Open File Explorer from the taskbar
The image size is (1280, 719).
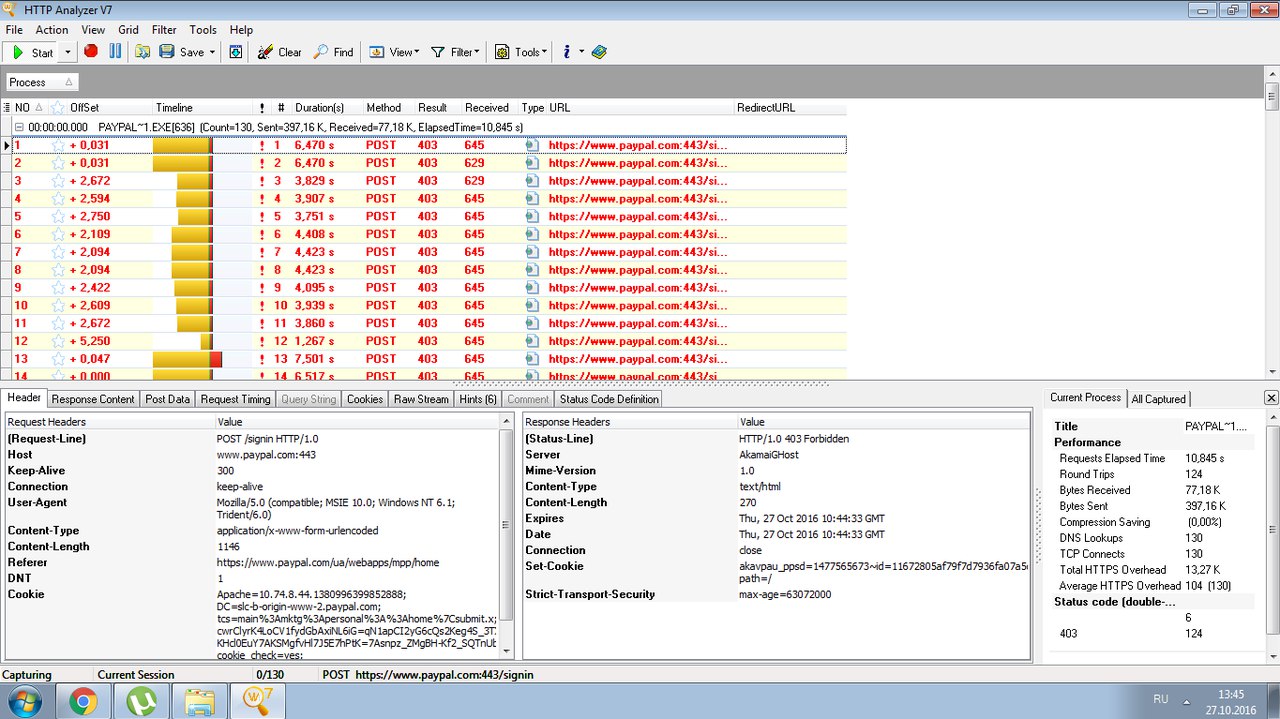(x=199, y=701)
